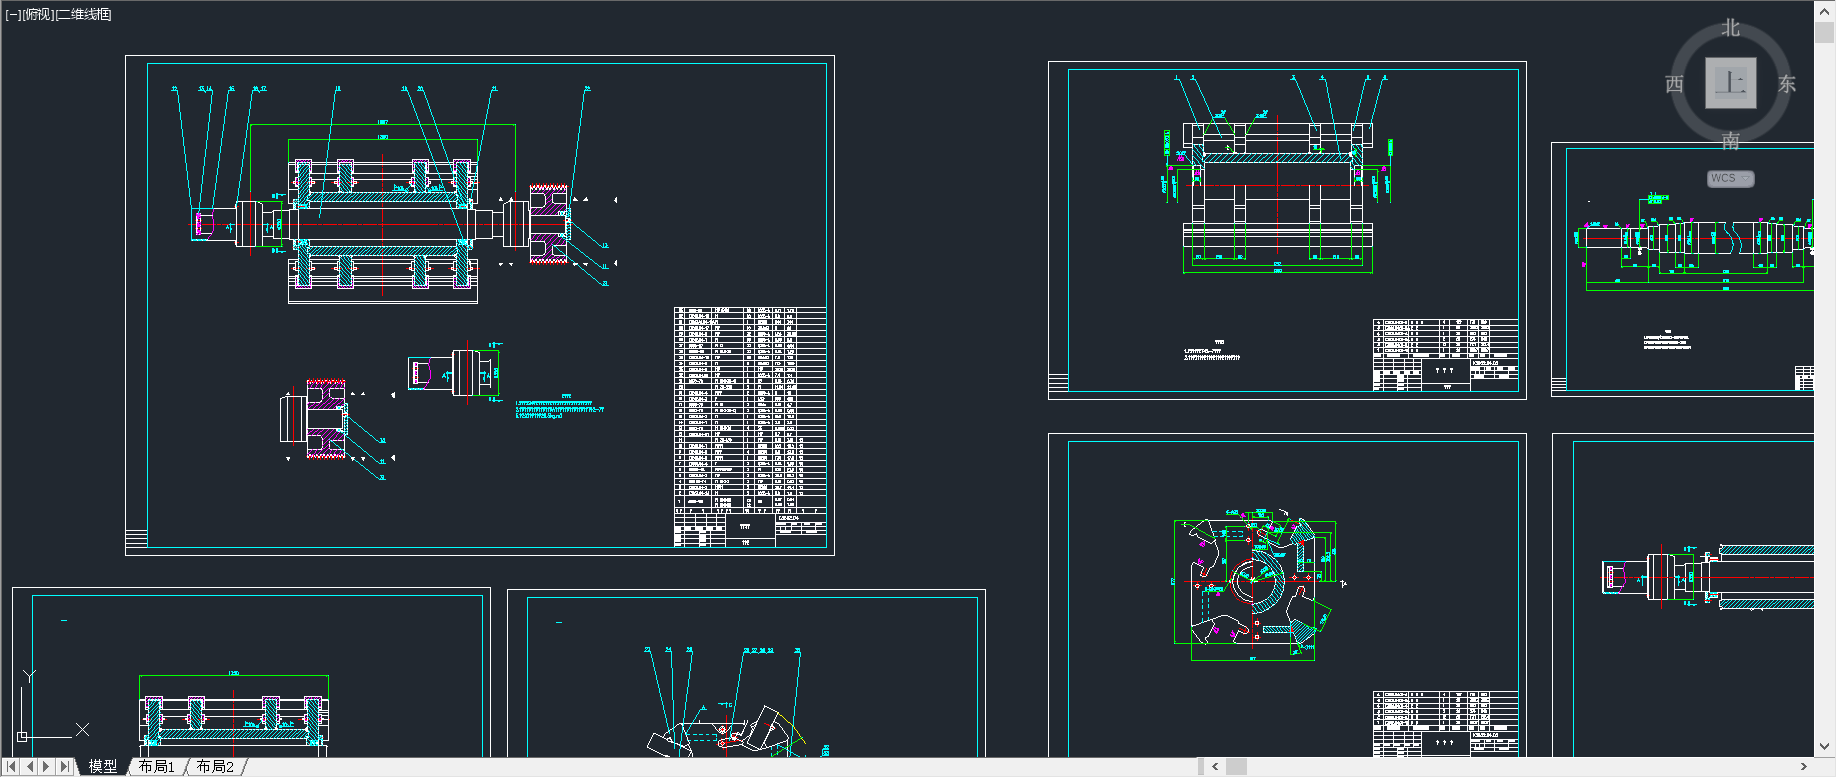Jump to the last layout tab
This screenshot has height=778, width=1836.
coord(65,767)
